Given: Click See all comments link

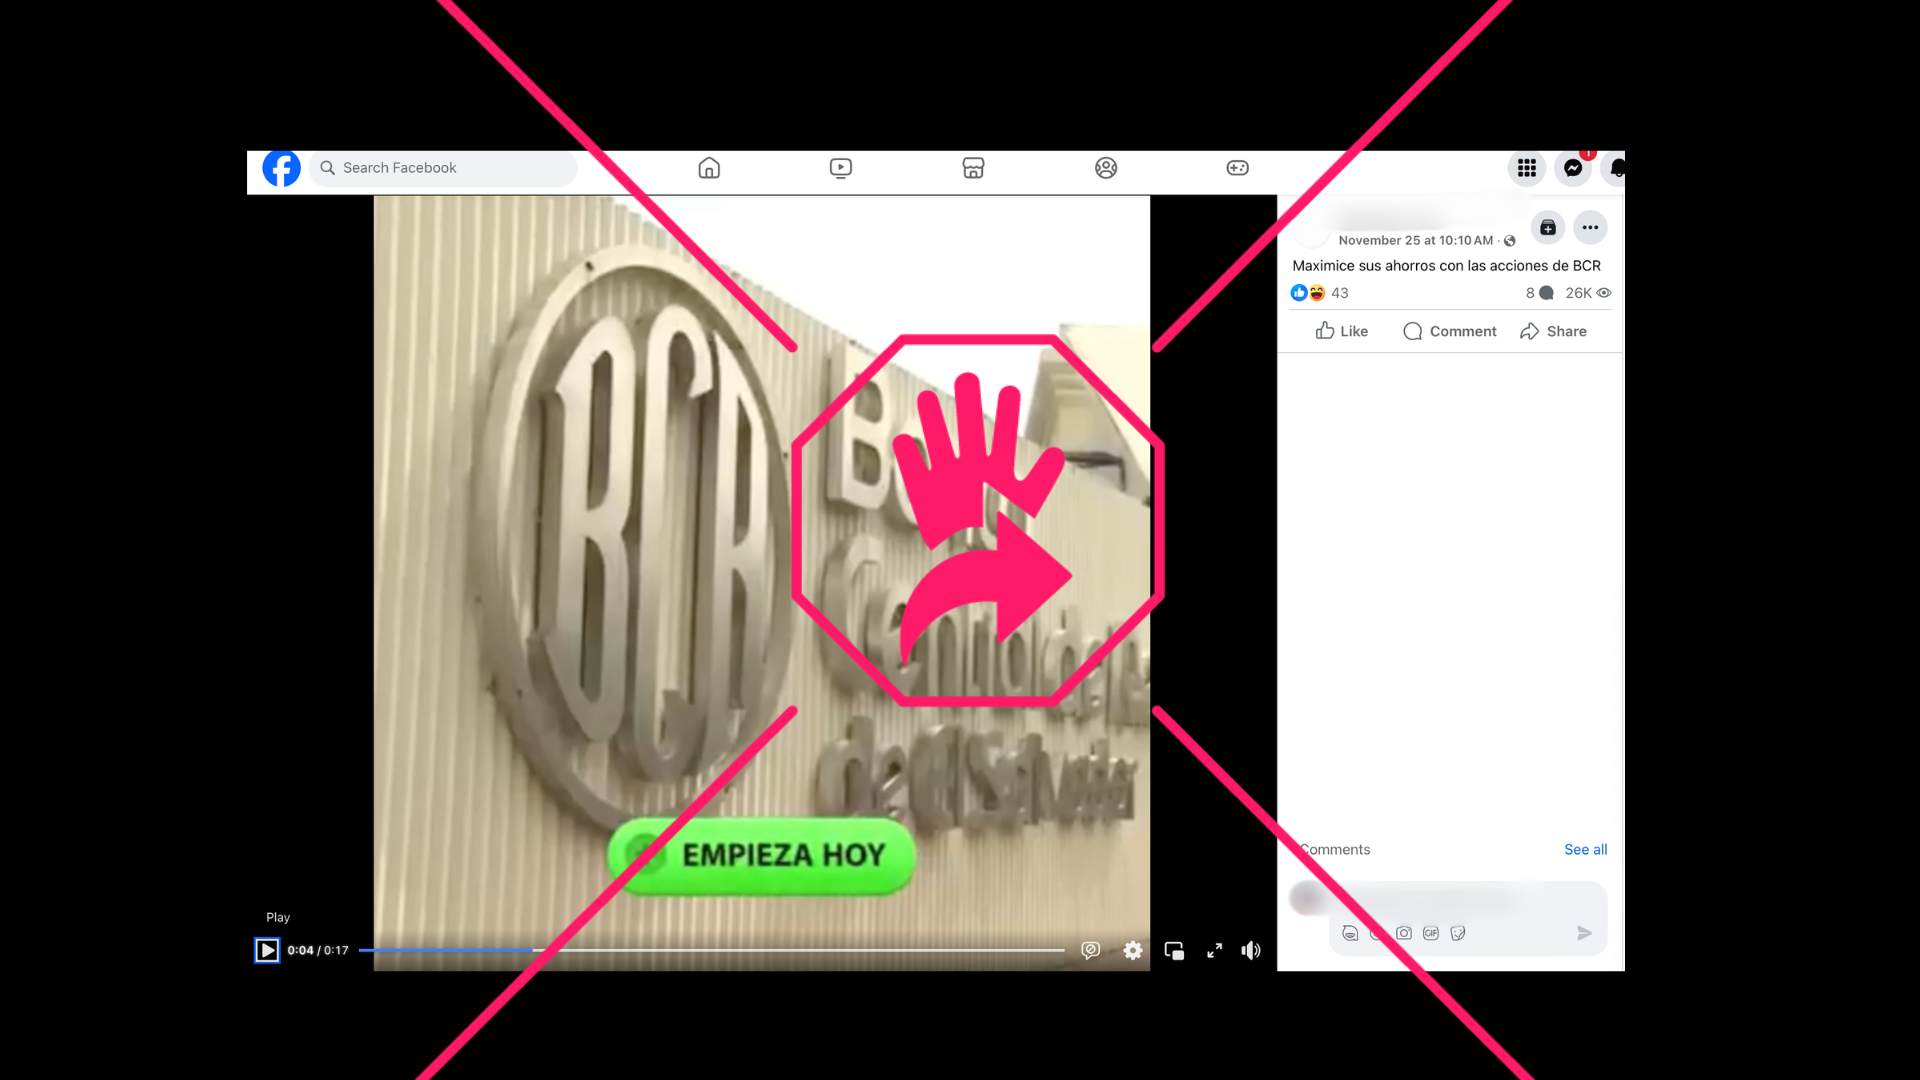Looking at the screenshot, I should (1585, 849).
